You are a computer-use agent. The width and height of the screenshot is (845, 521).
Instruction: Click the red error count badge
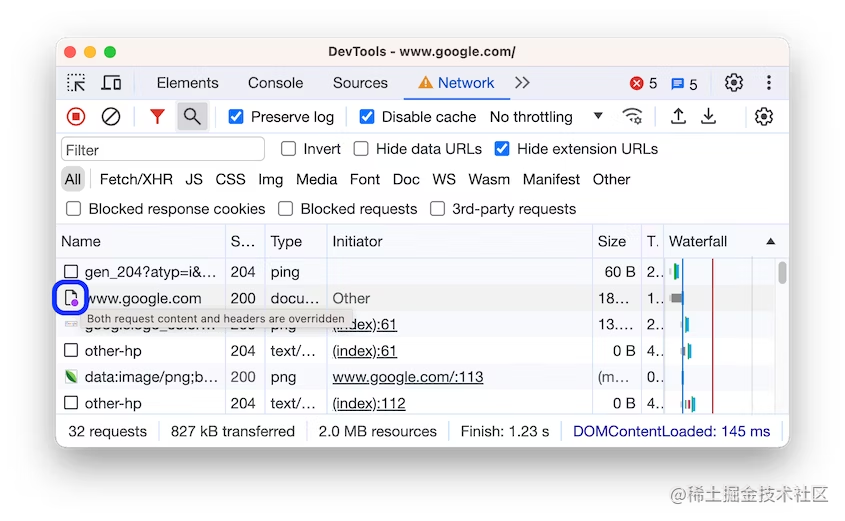click(x=643, y=84)
